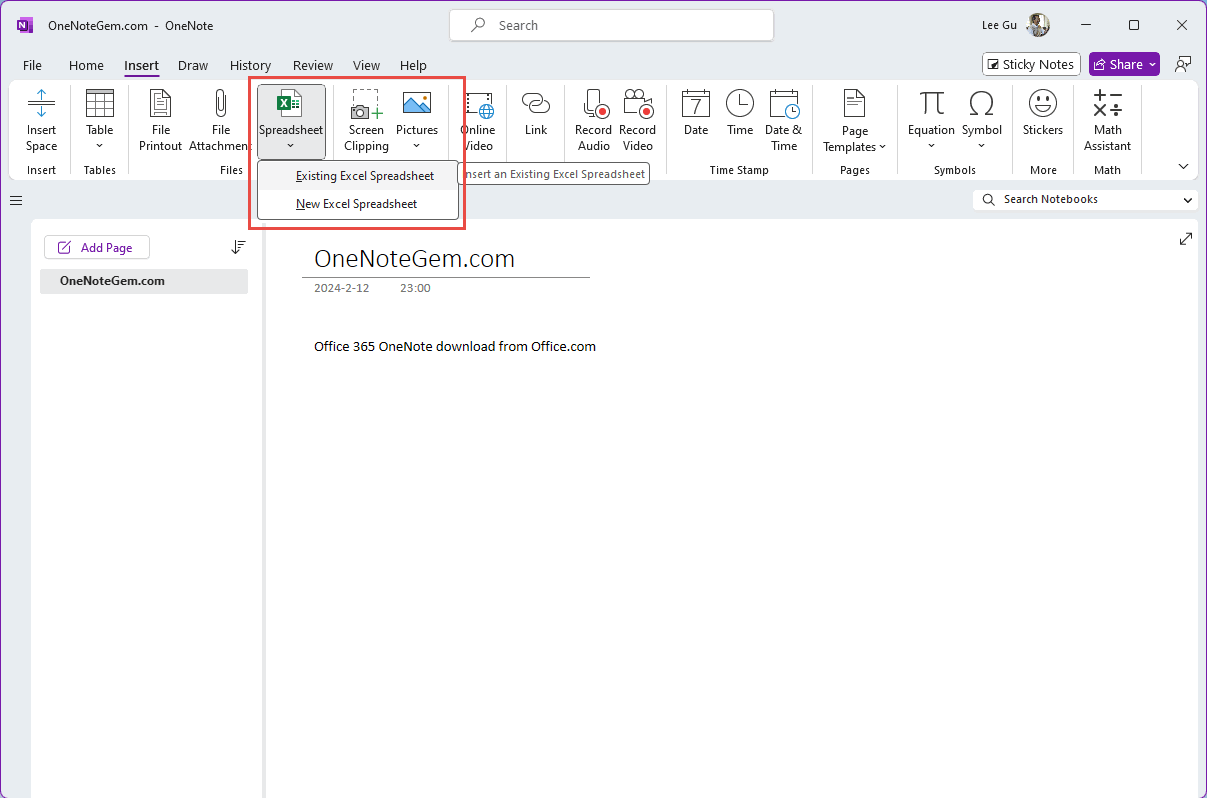Image resolution: width=1207 pixels, height=798 pixels.
Task: Switch to the Home tab
Action: (86, 65)
